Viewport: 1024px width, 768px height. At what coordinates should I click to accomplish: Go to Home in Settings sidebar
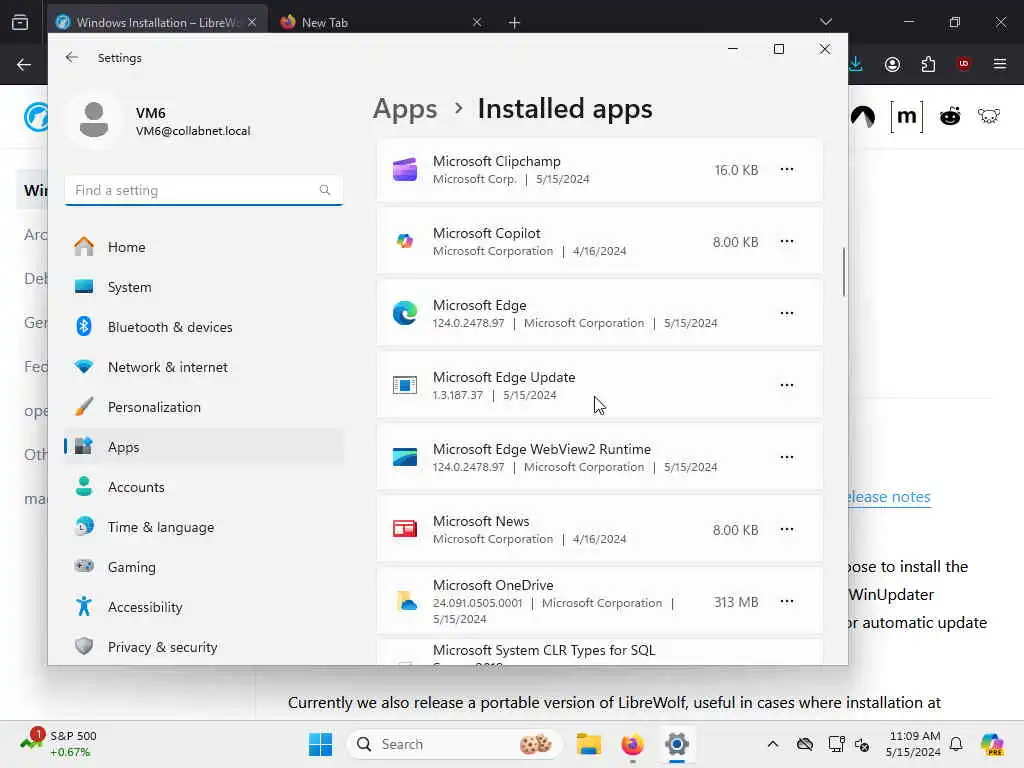click(204, 247)
